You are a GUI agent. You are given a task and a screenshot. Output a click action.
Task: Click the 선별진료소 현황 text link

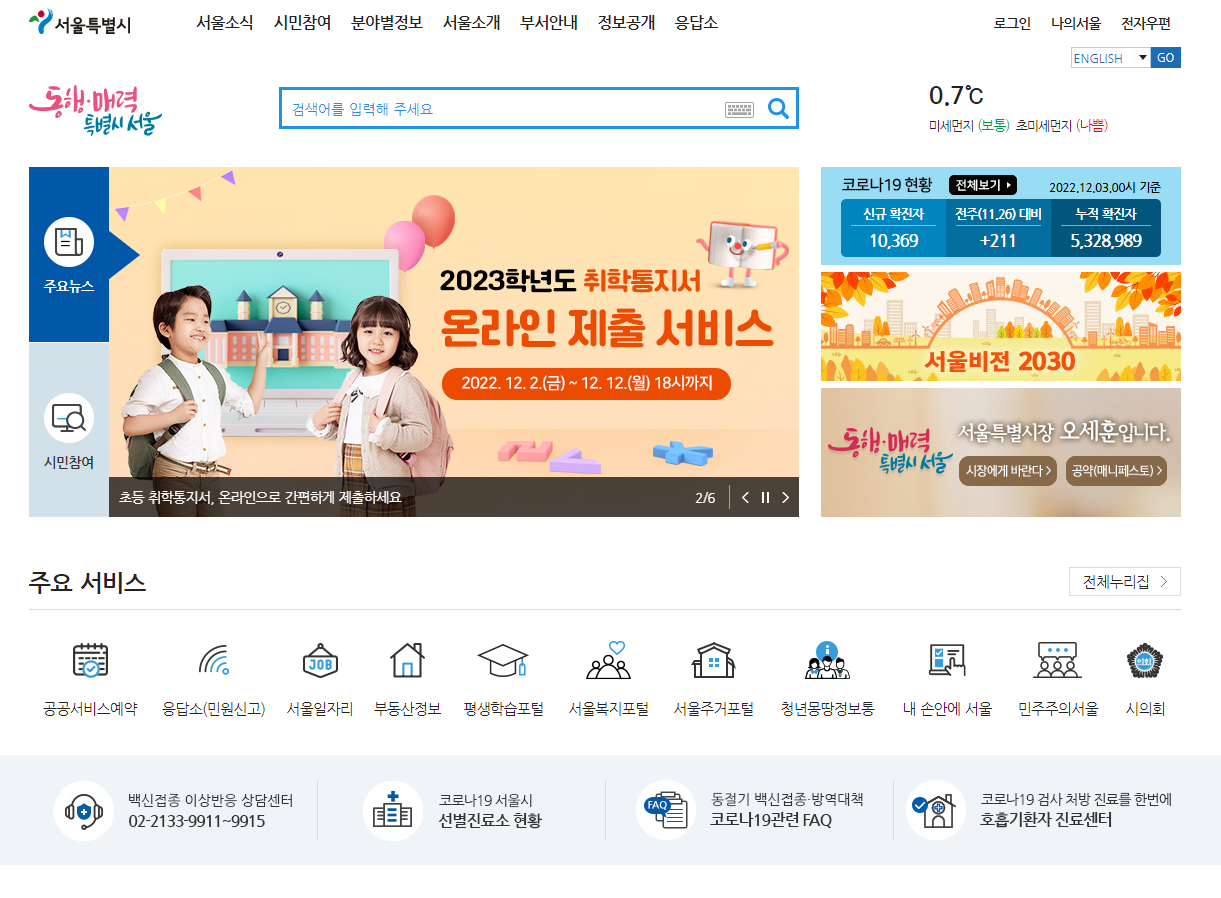pos(490,821)
